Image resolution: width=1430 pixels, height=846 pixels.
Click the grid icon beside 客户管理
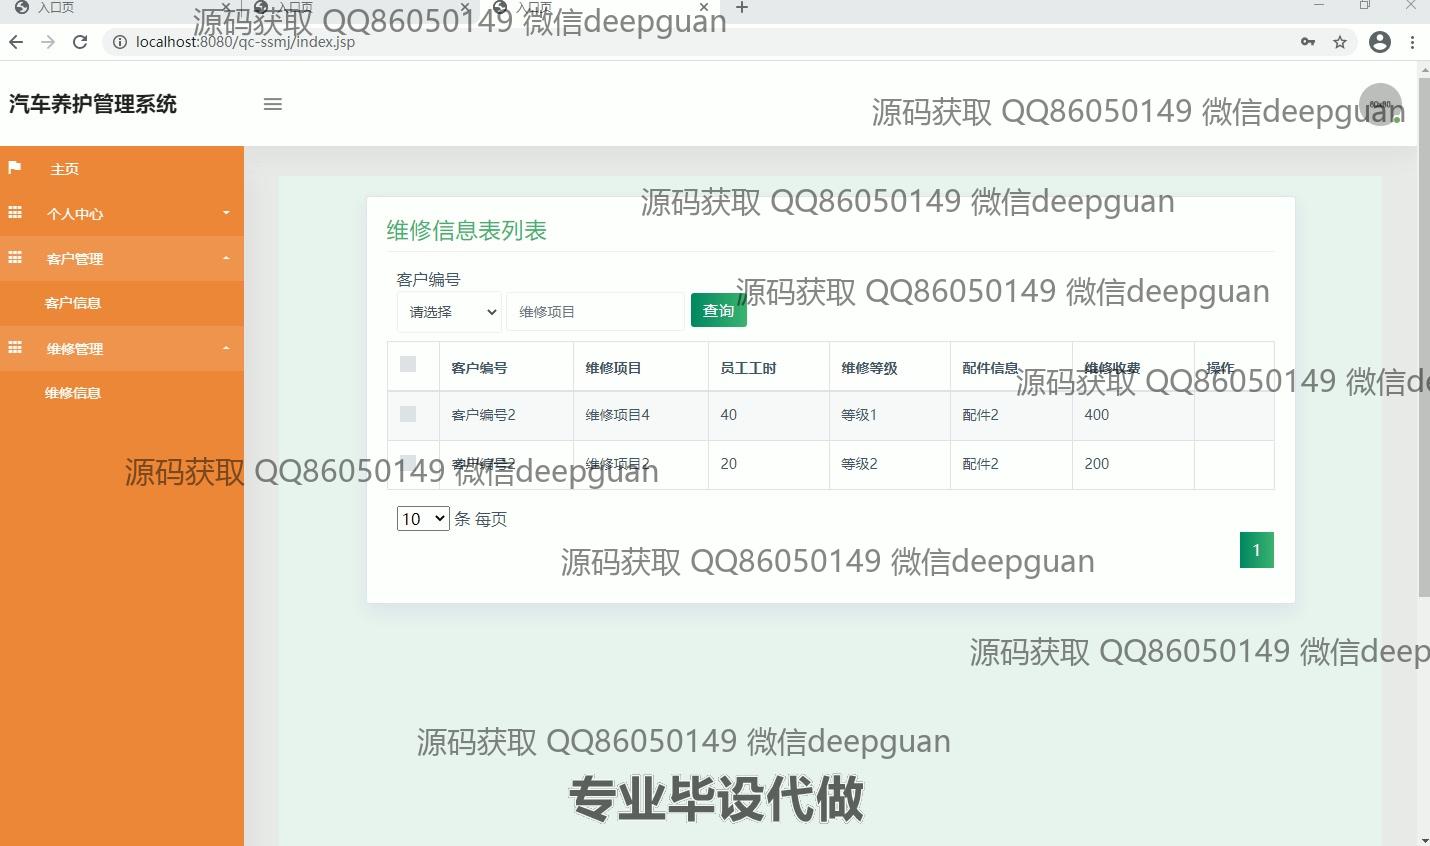pos(15,258)
